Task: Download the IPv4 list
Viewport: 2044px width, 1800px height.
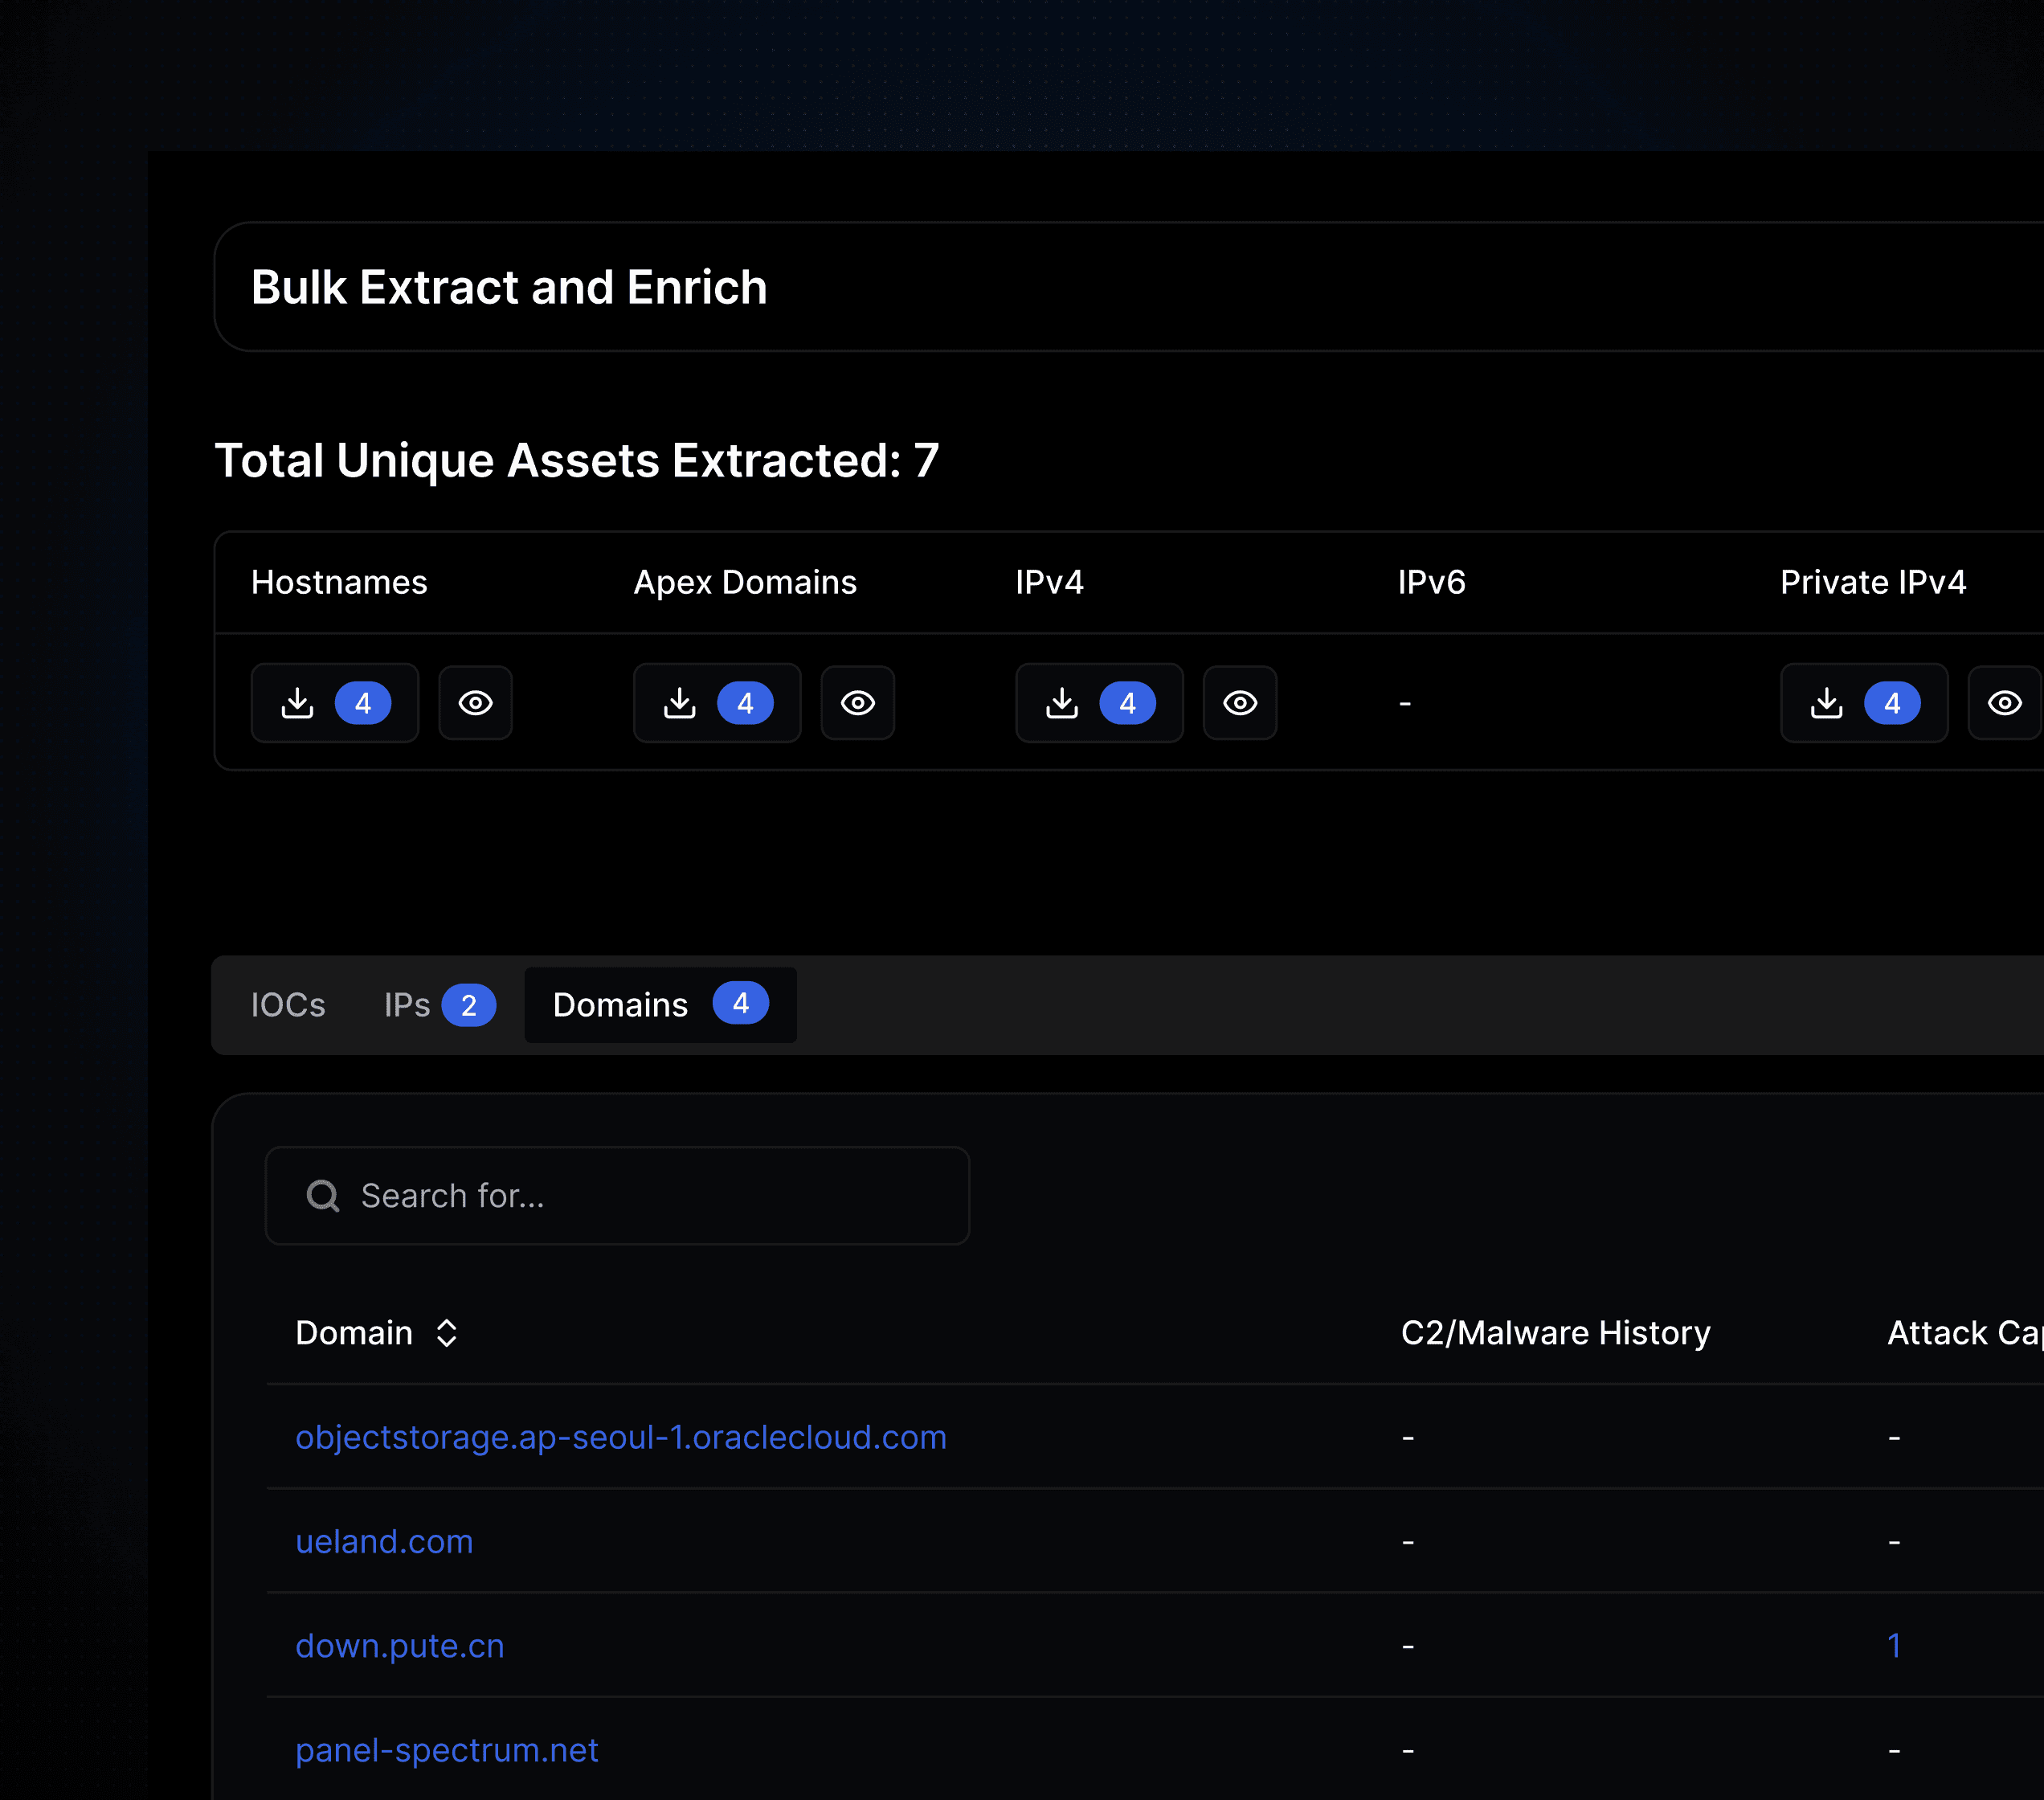Action: click(1062, 703)
